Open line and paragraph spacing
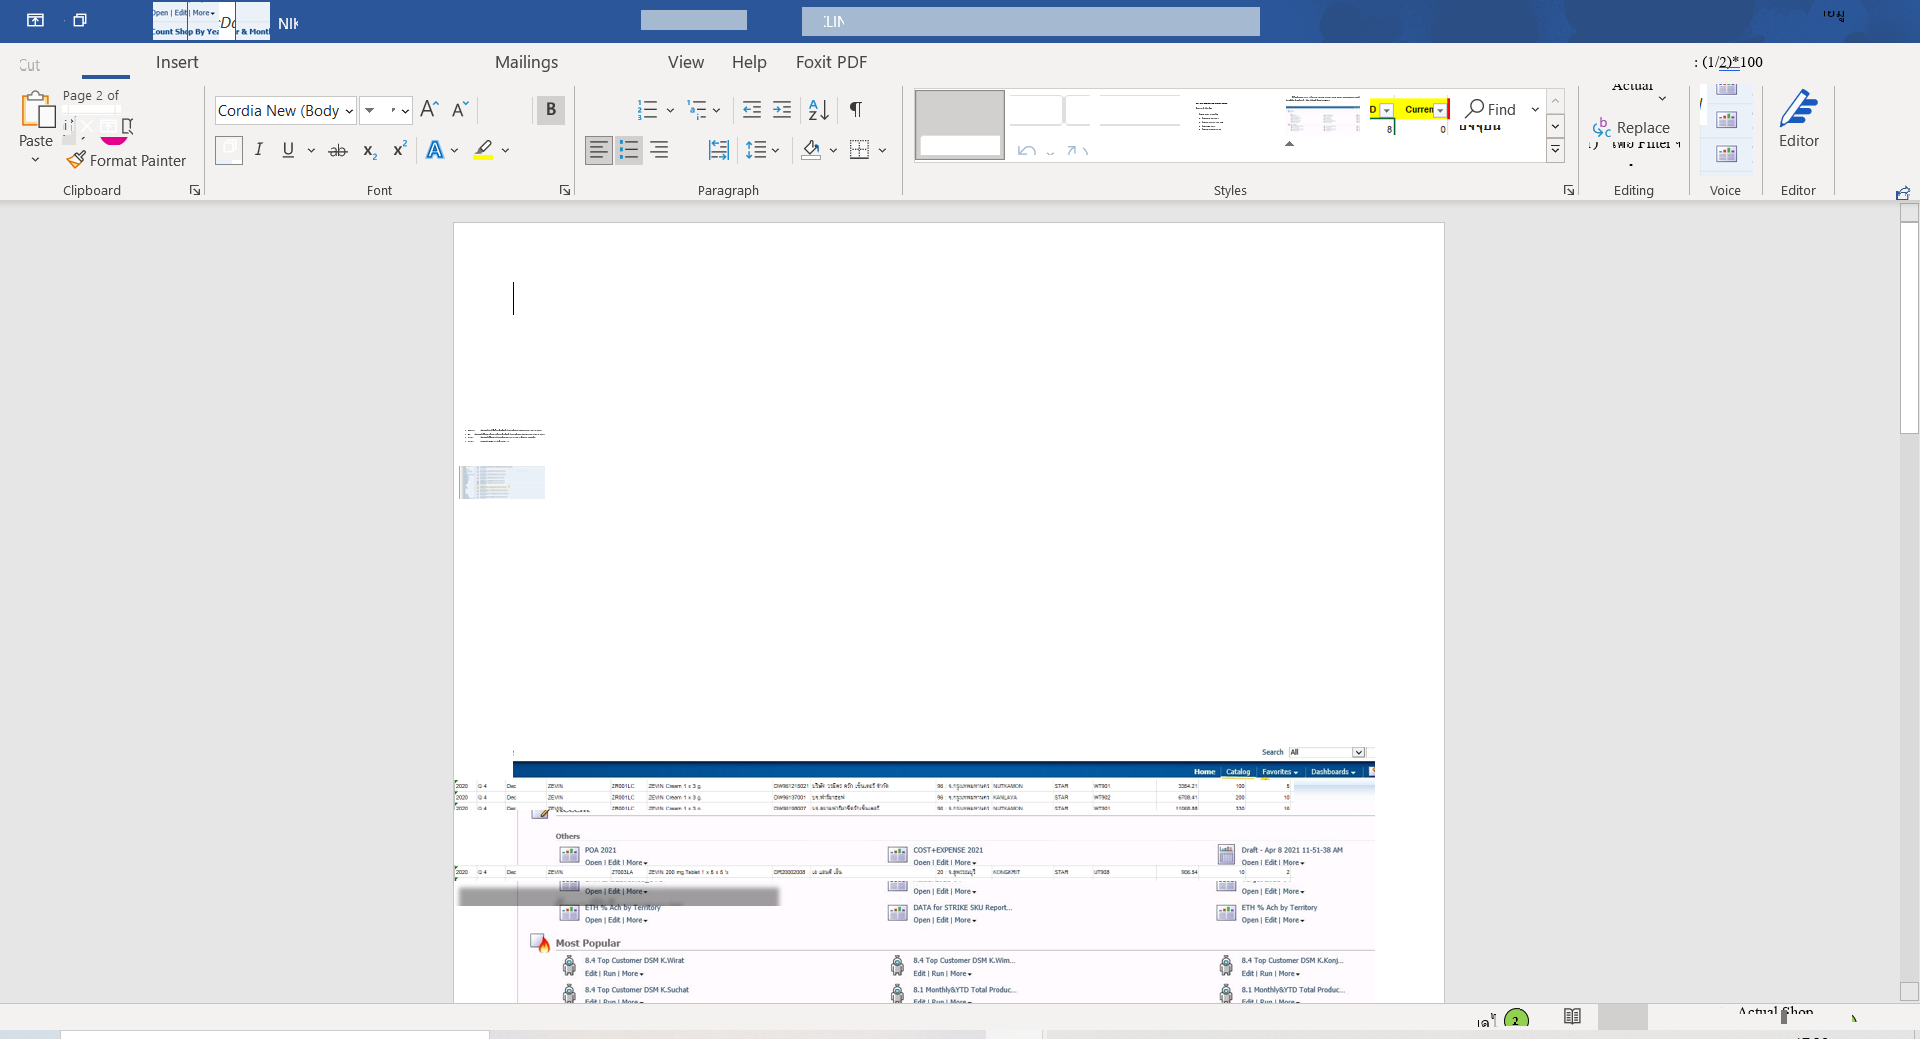 [756, 150]
